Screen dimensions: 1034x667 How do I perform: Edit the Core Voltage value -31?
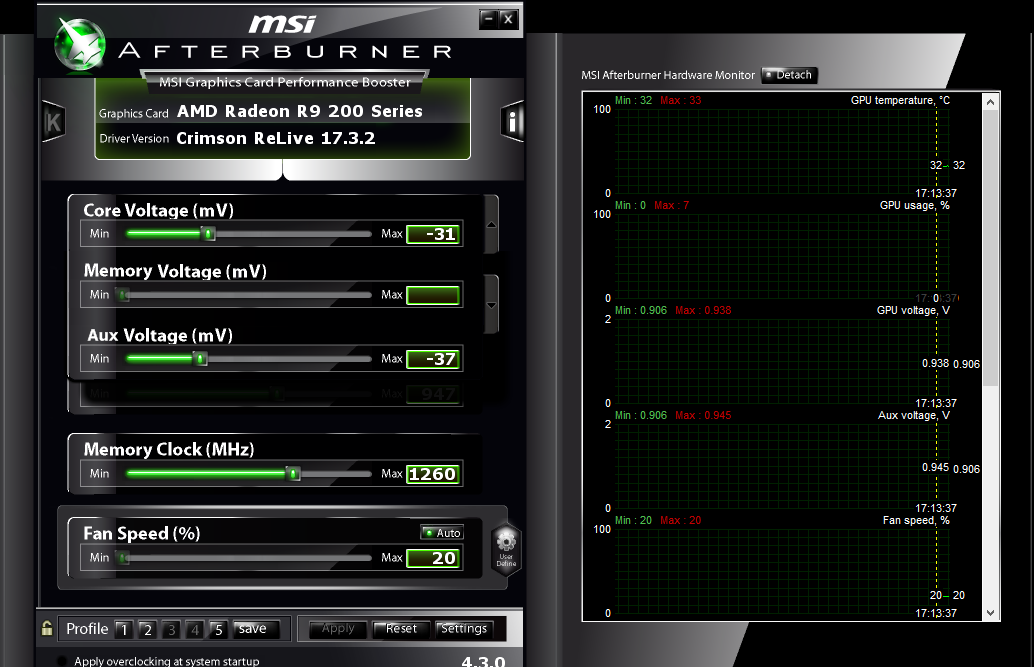[433, 234]
